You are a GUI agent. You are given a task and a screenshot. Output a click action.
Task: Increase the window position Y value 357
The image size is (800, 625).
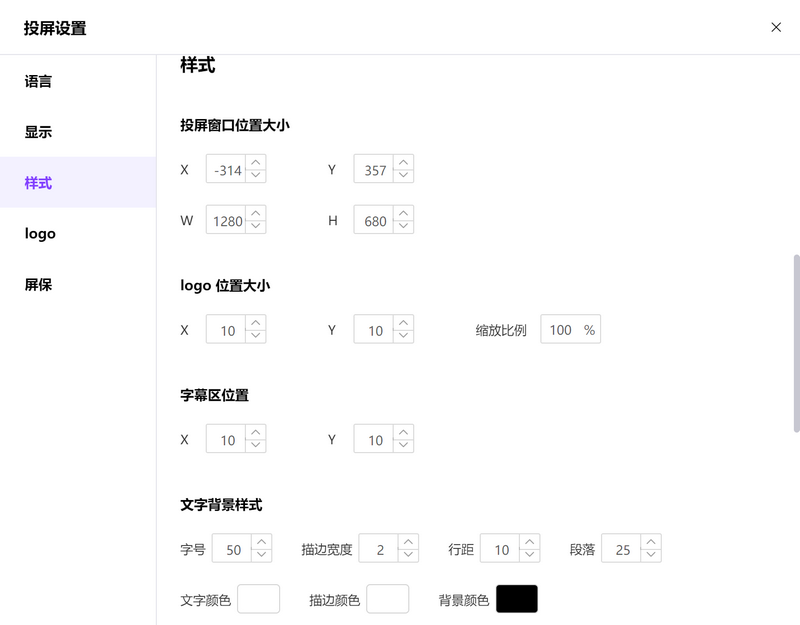tap(403, 162)
